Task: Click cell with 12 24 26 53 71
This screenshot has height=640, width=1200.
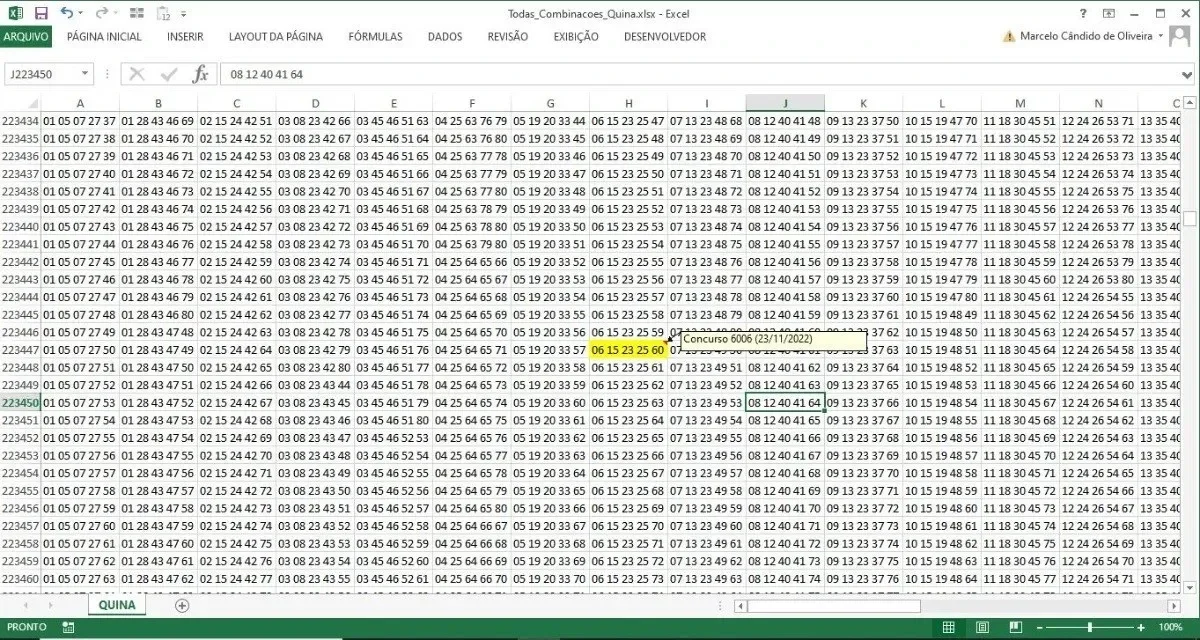Action: click(x=1098, y=121)
